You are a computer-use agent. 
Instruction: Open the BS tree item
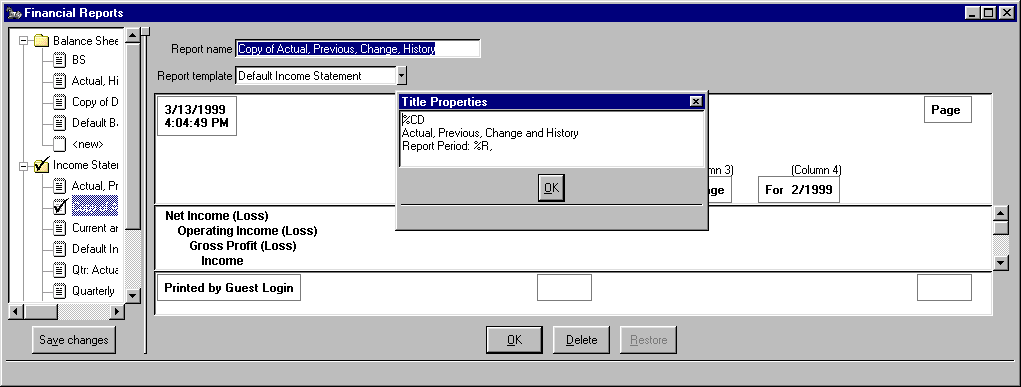click(x=78, y=60)
